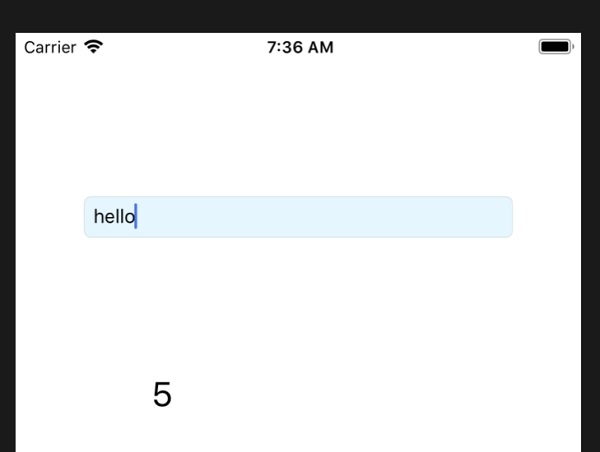The image size is (600, 452).
Task: Click blank white area left of number 5
Action: click(x=80, y=395)
